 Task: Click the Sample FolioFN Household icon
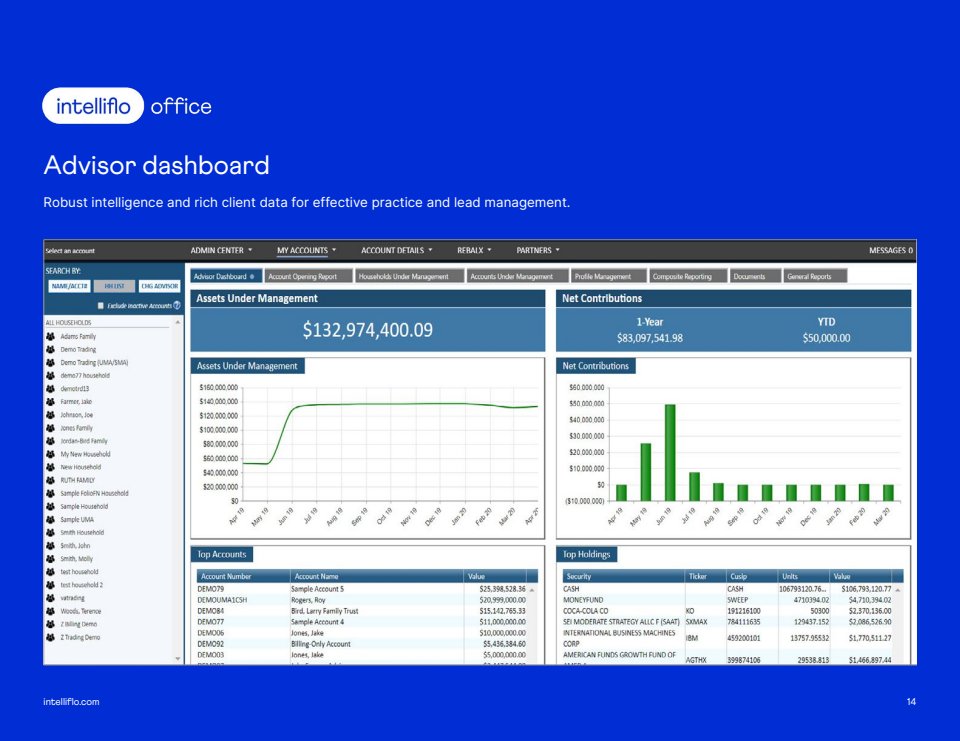coord(50,493)
